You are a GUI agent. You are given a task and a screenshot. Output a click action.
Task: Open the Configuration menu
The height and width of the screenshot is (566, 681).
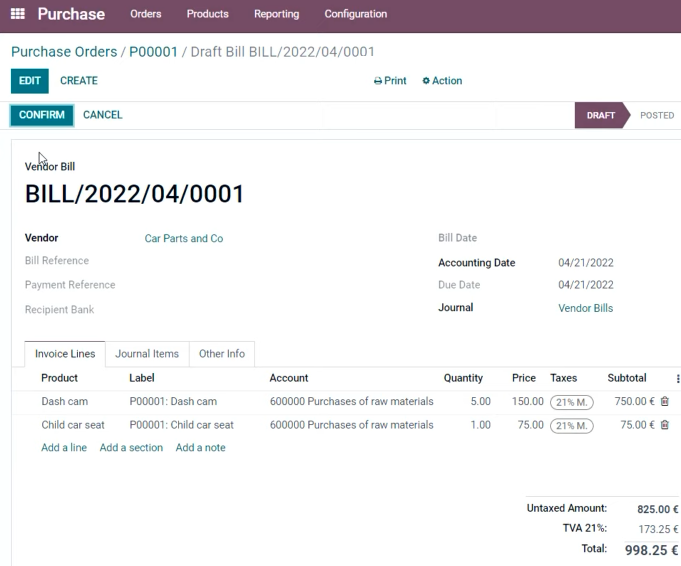coord(356,14)
